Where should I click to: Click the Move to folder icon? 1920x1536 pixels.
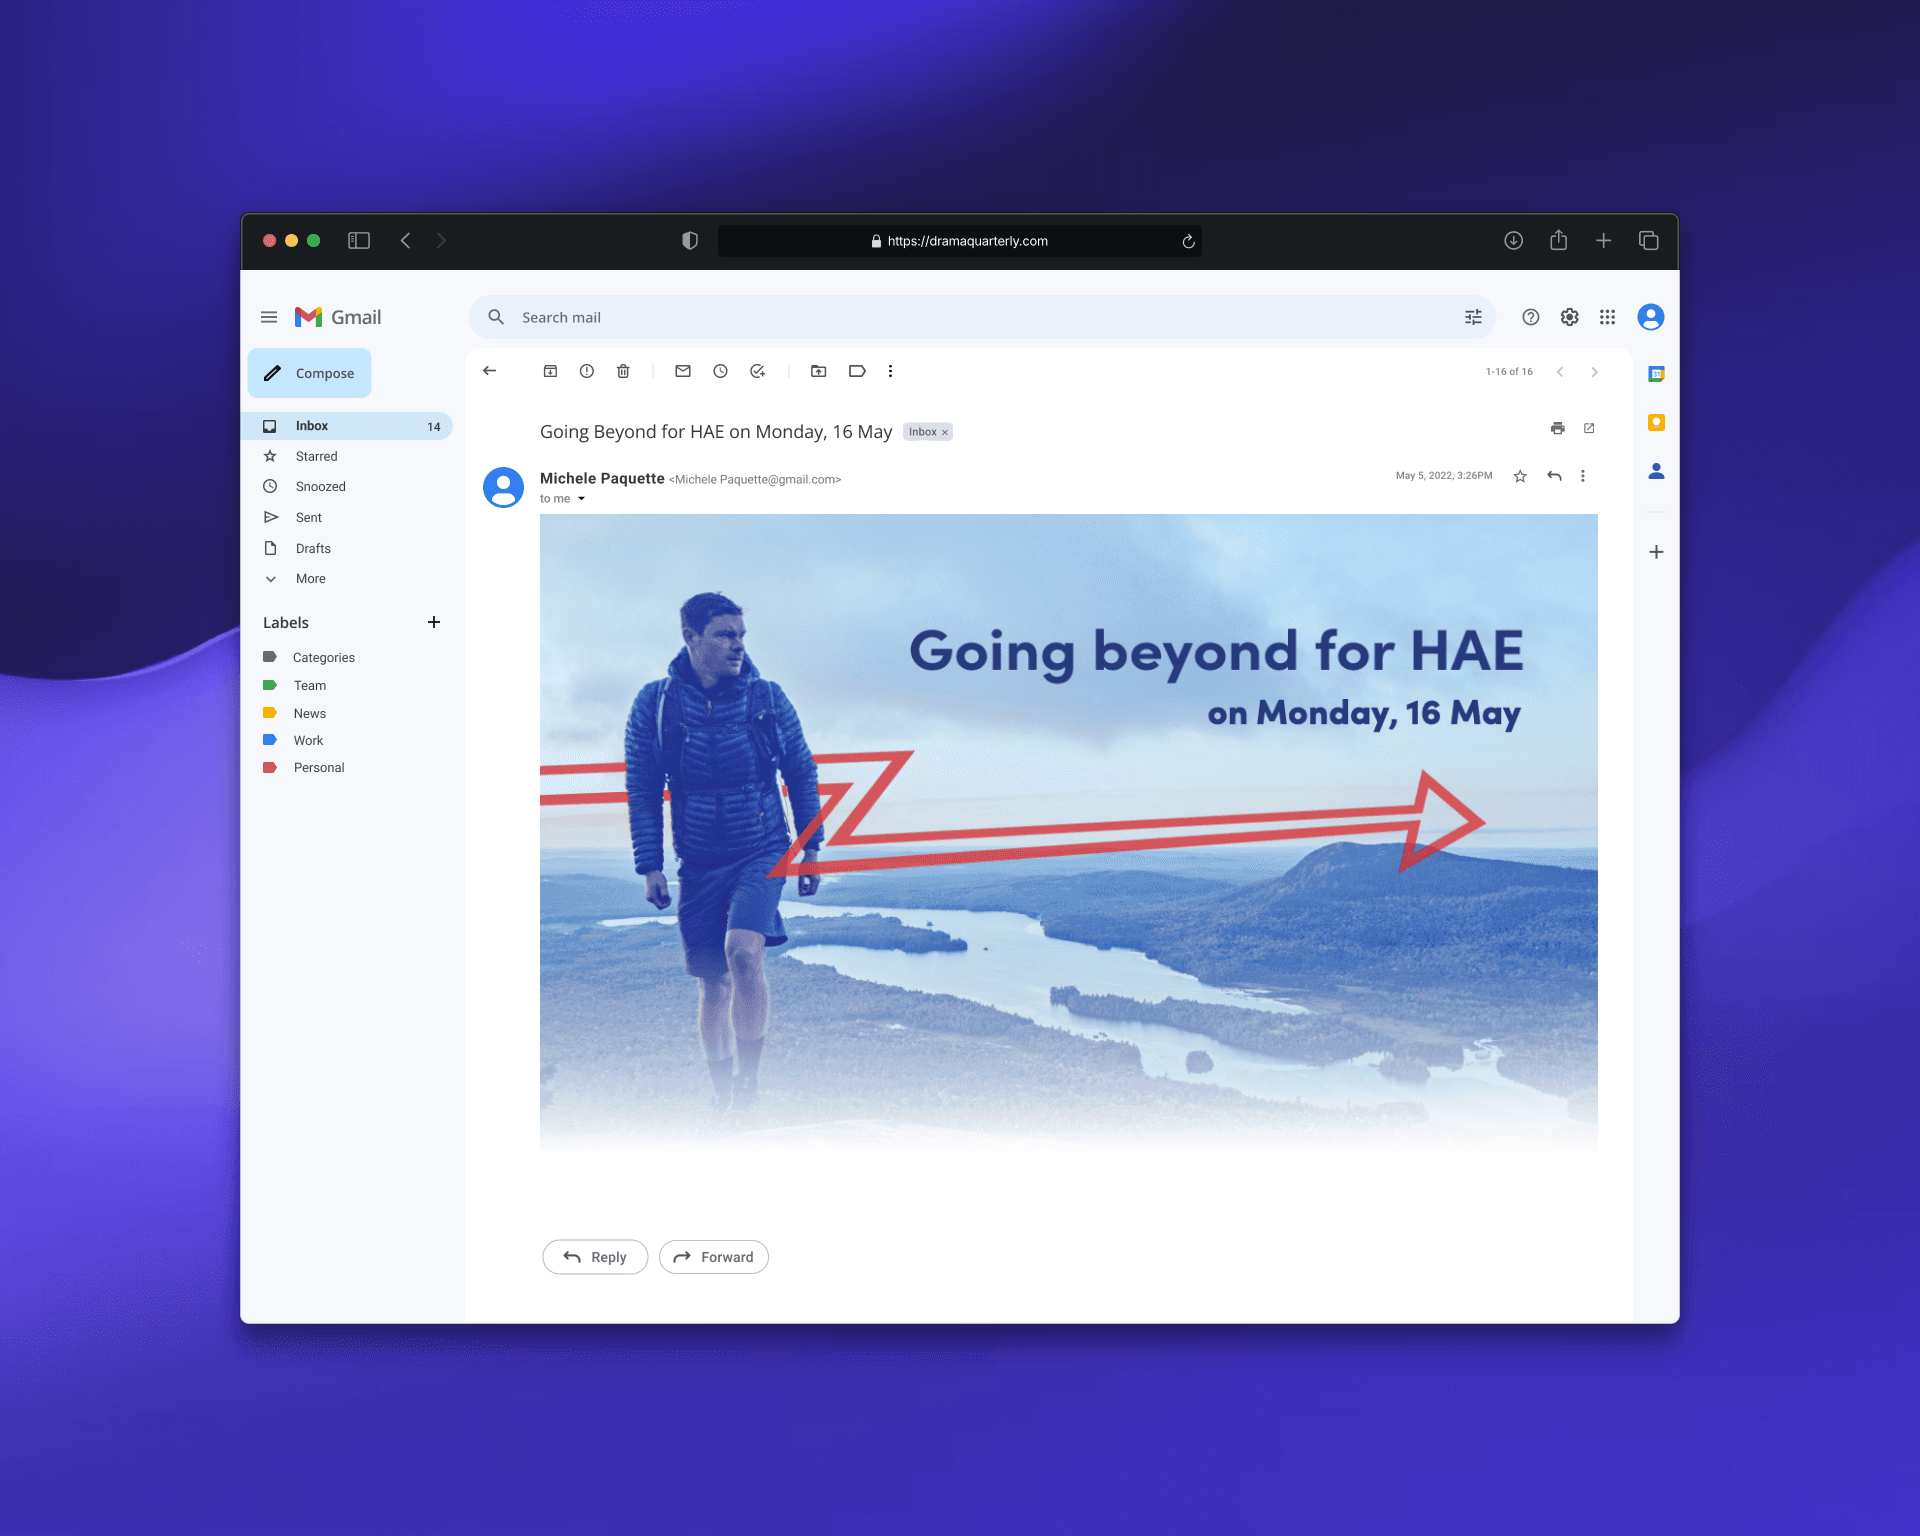pyautogui.click(x=818, y=371)
